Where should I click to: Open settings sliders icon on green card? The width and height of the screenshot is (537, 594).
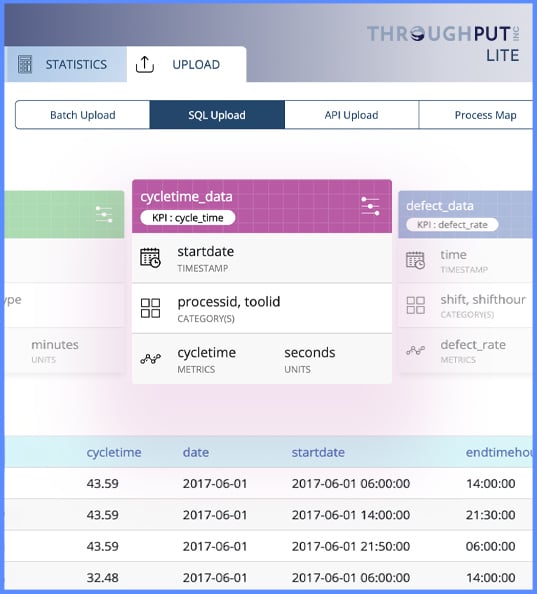[x=104, y=214]
